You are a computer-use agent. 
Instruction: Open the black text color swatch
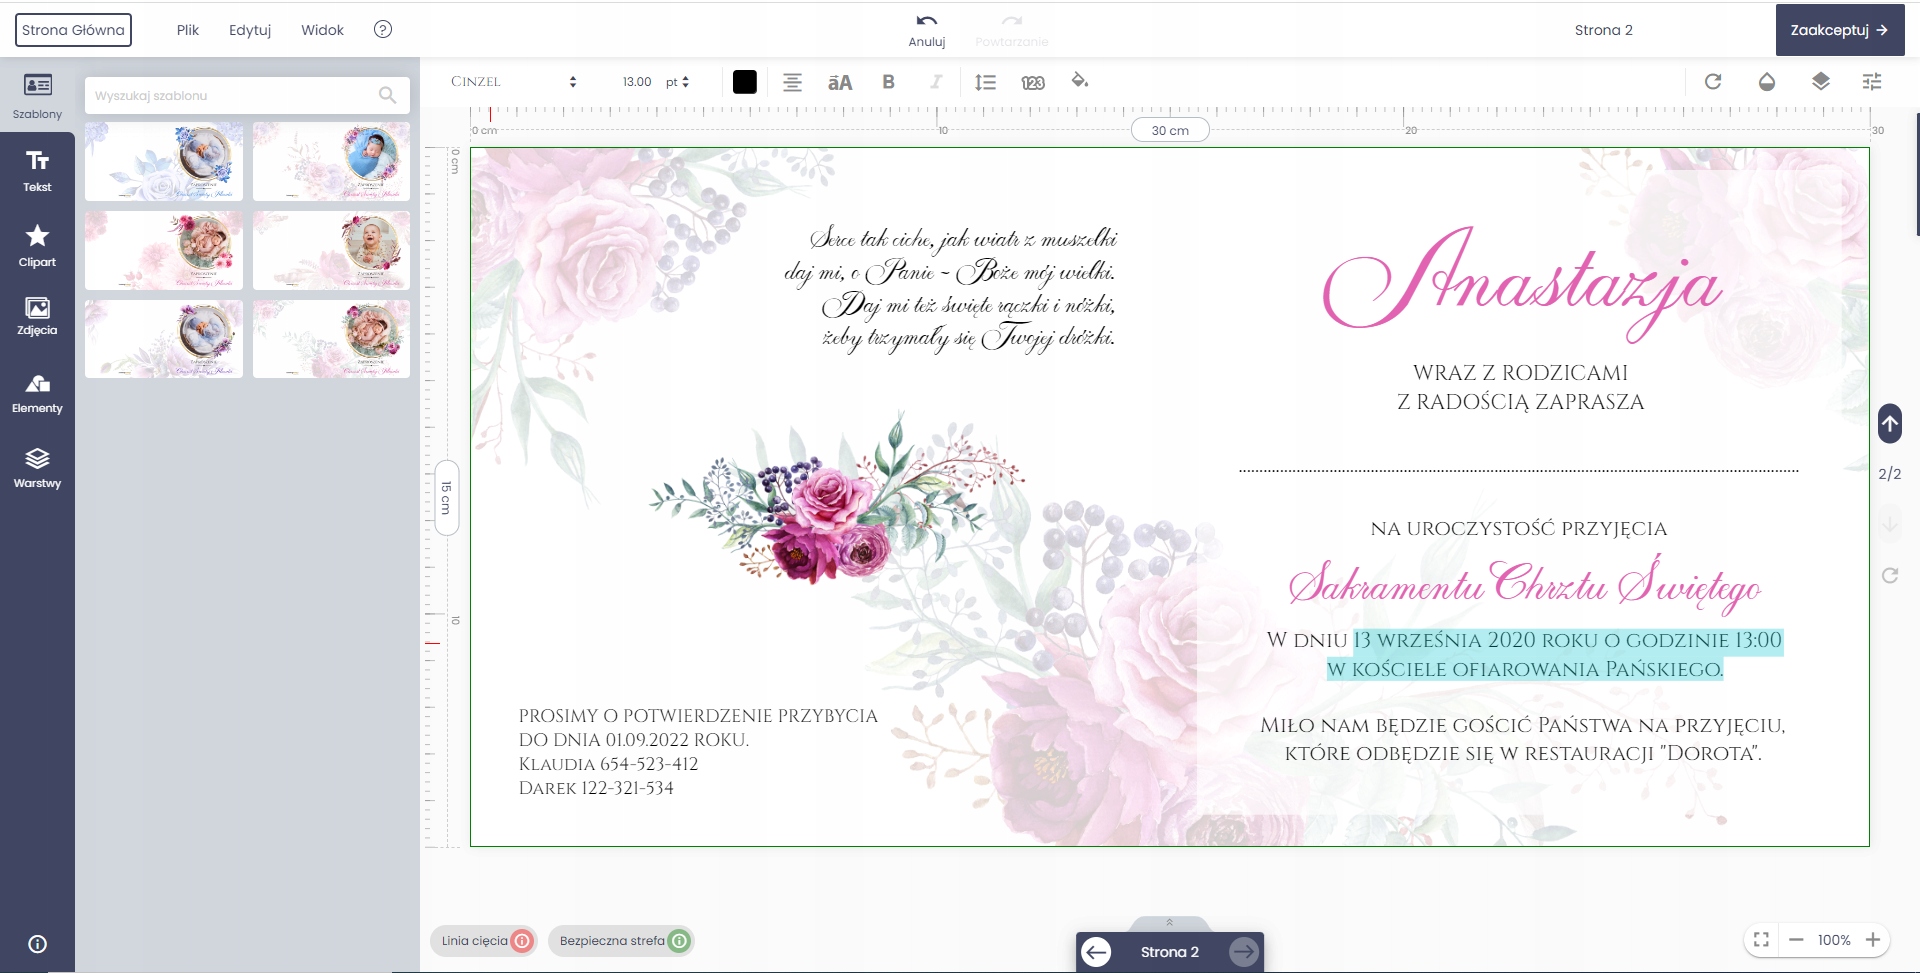(744, 82)
